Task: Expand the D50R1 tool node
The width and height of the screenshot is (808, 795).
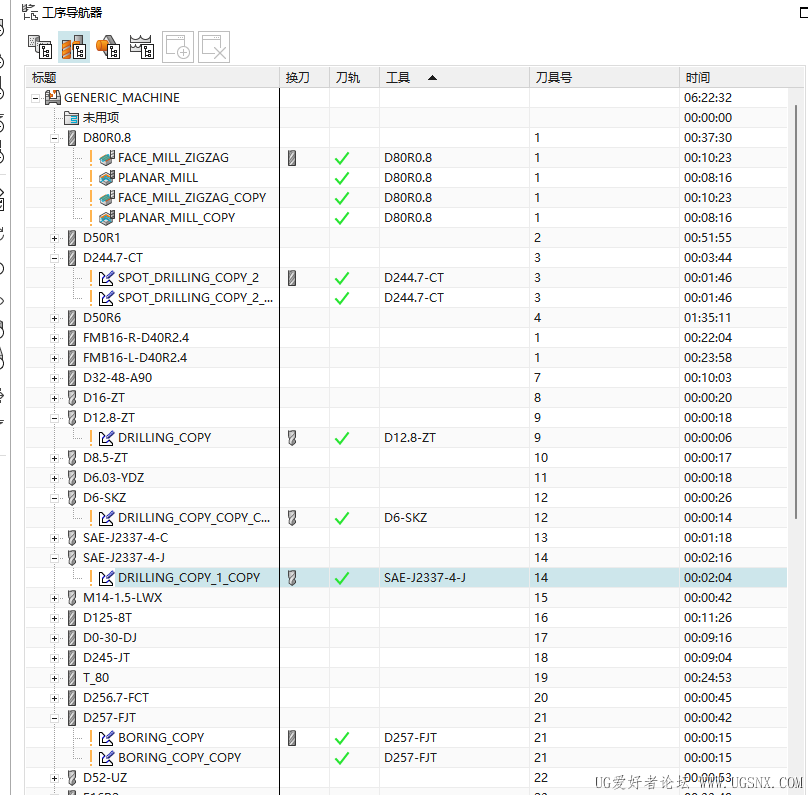Action: pos(55,238)
